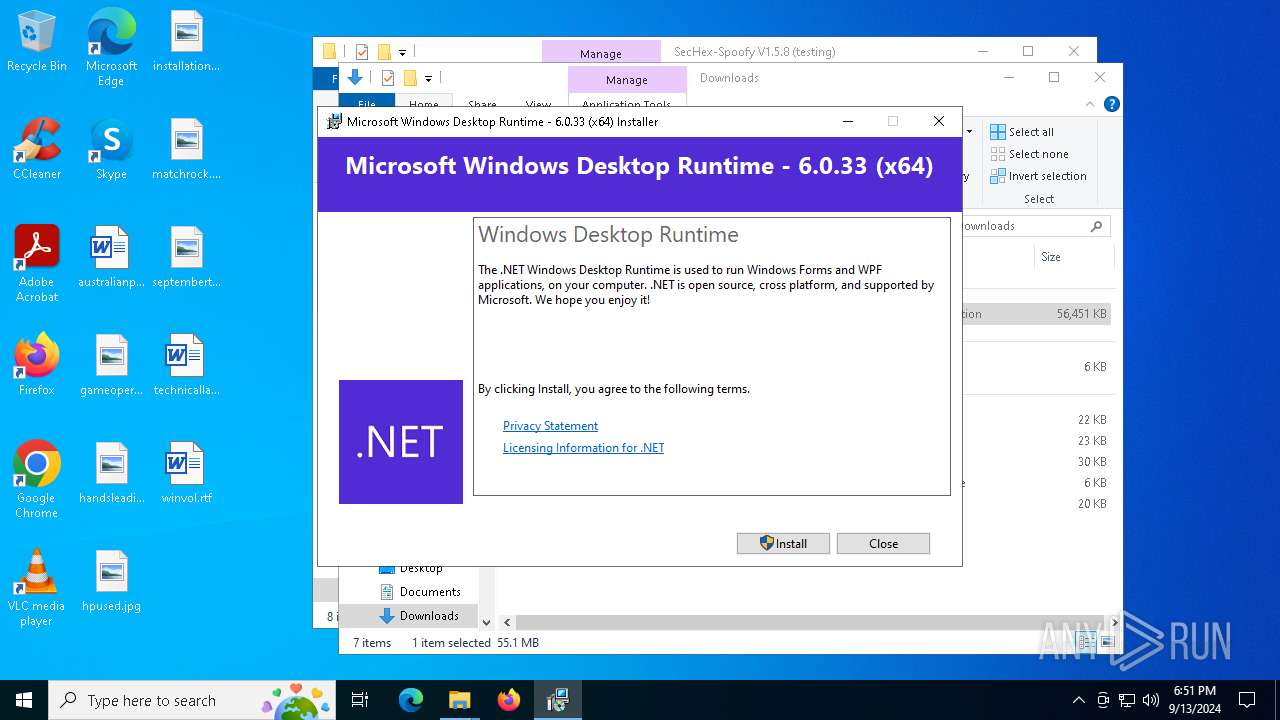The height and width of the screenshot is (720, 1280).
Task: Open Licensing Information for .NET link
Action: (x=583, y=448)
